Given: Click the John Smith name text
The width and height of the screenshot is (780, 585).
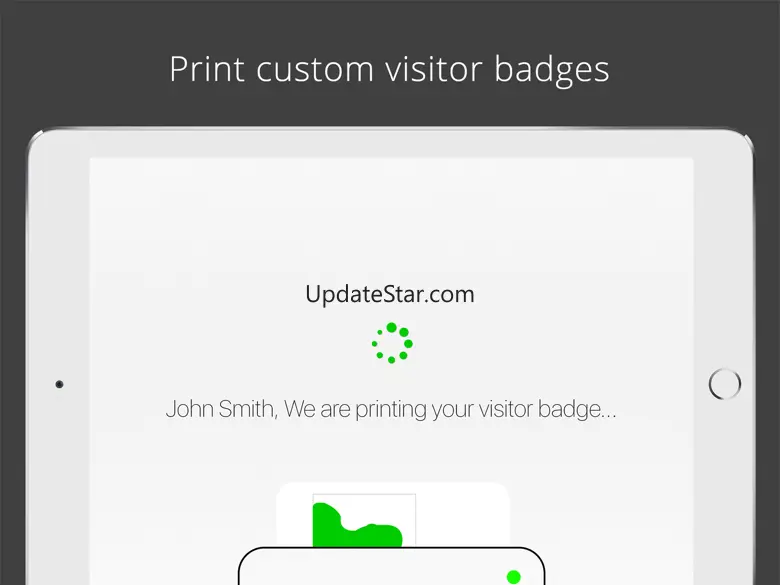Looking at the screenshot, I should point(221,409).
